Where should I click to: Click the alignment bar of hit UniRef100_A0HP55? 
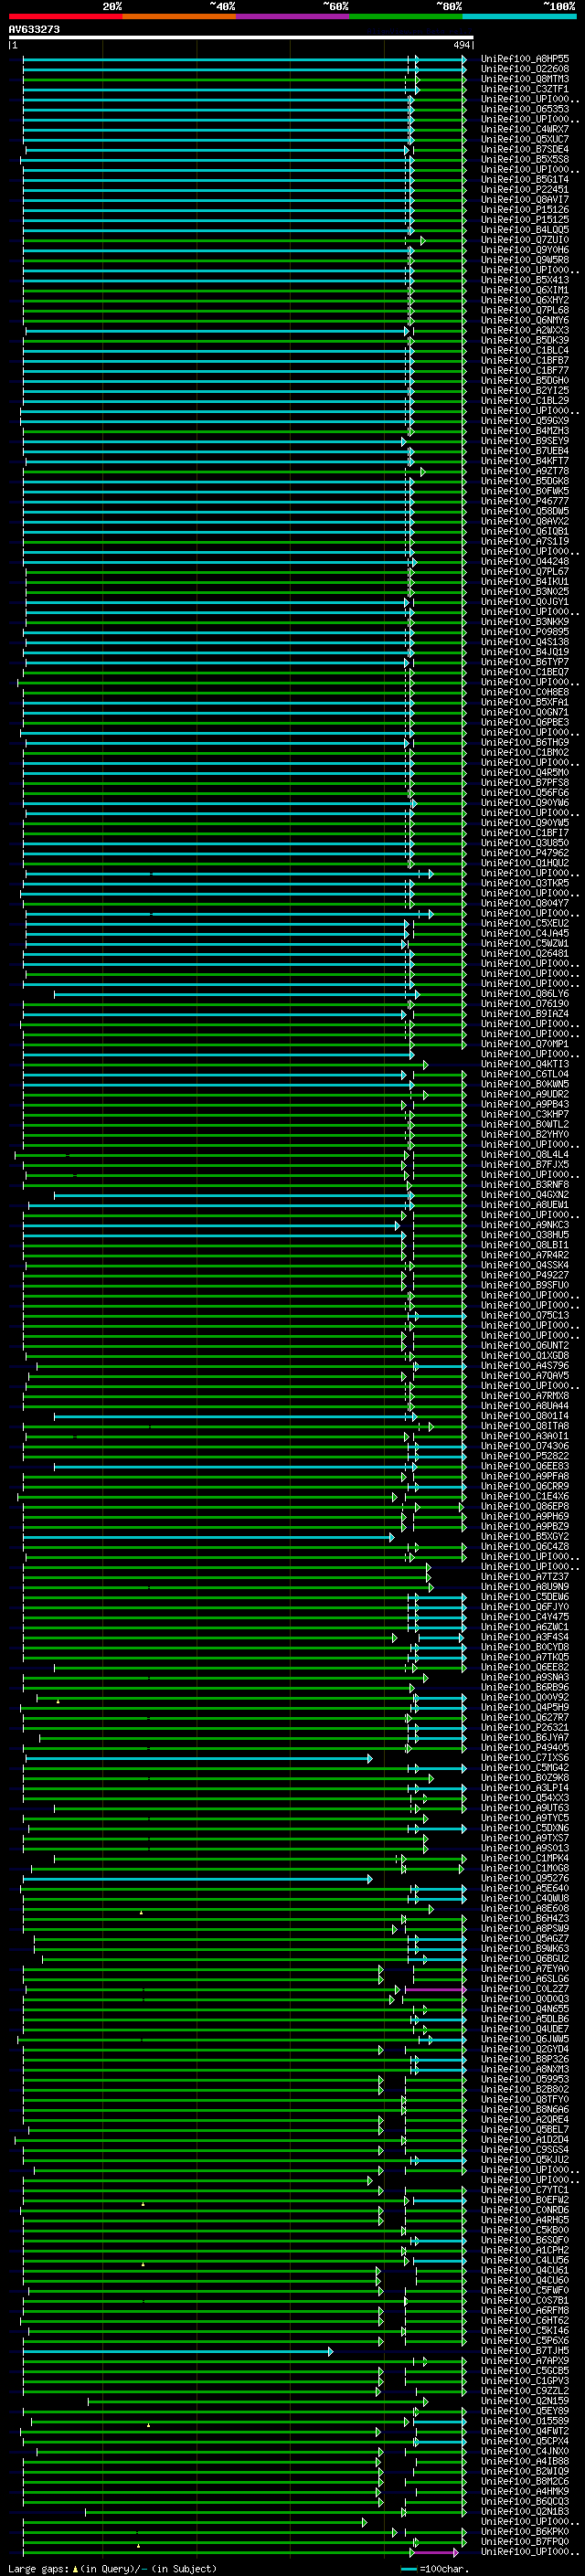pyautogui.click(x=244, y=59)
